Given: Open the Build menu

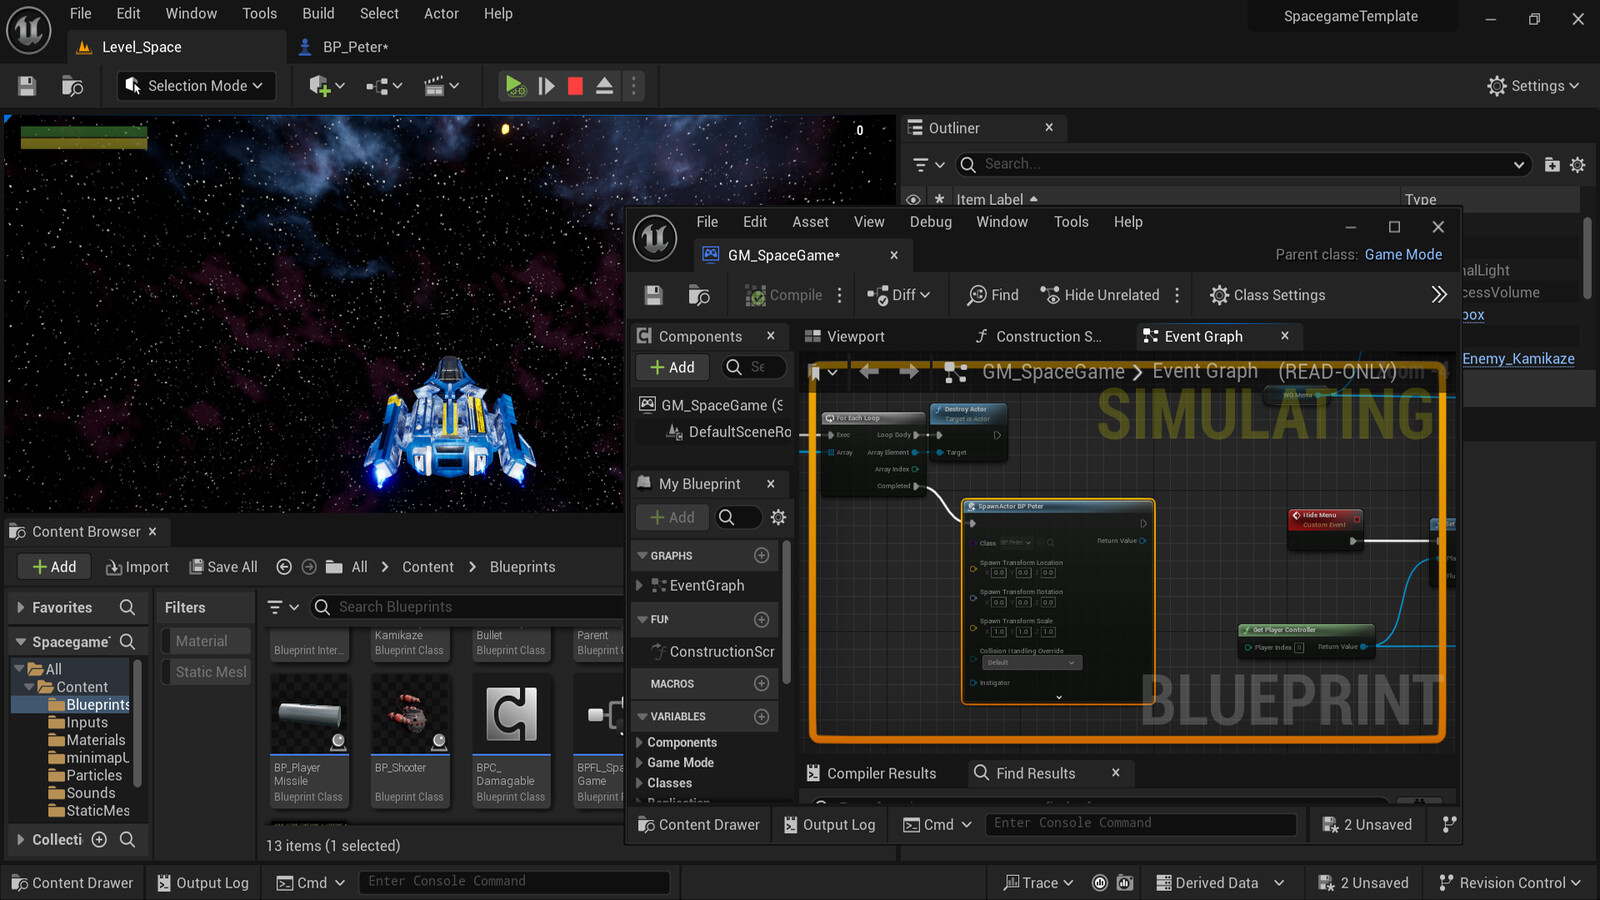Looking at the screenshot, I should [318, 13].
